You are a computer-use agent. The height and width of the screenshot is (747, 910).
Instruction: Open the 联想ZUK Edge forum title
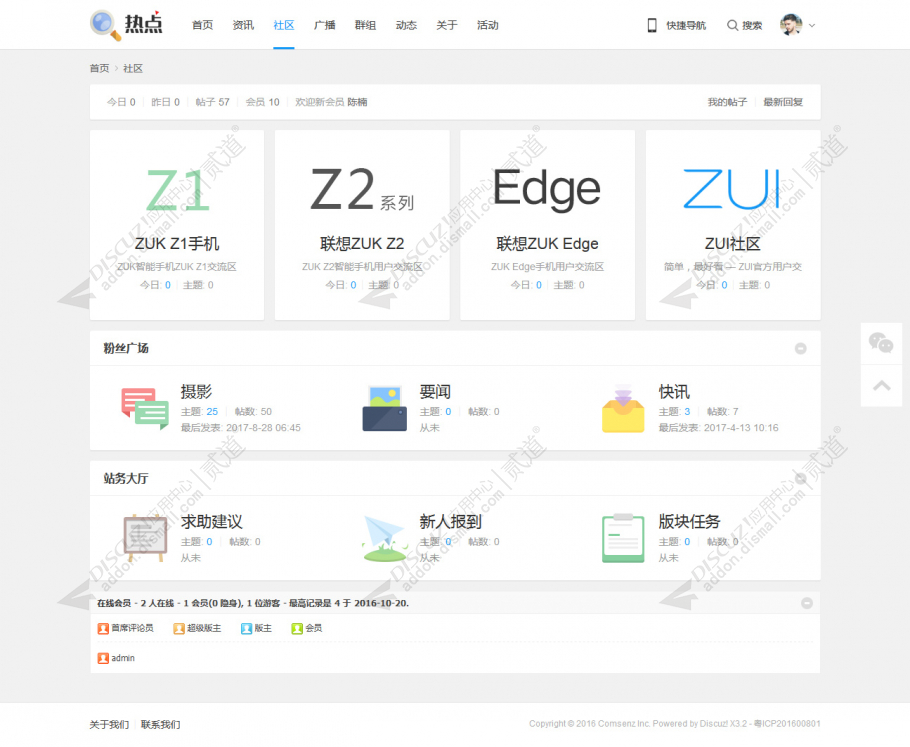coord(547,244)
